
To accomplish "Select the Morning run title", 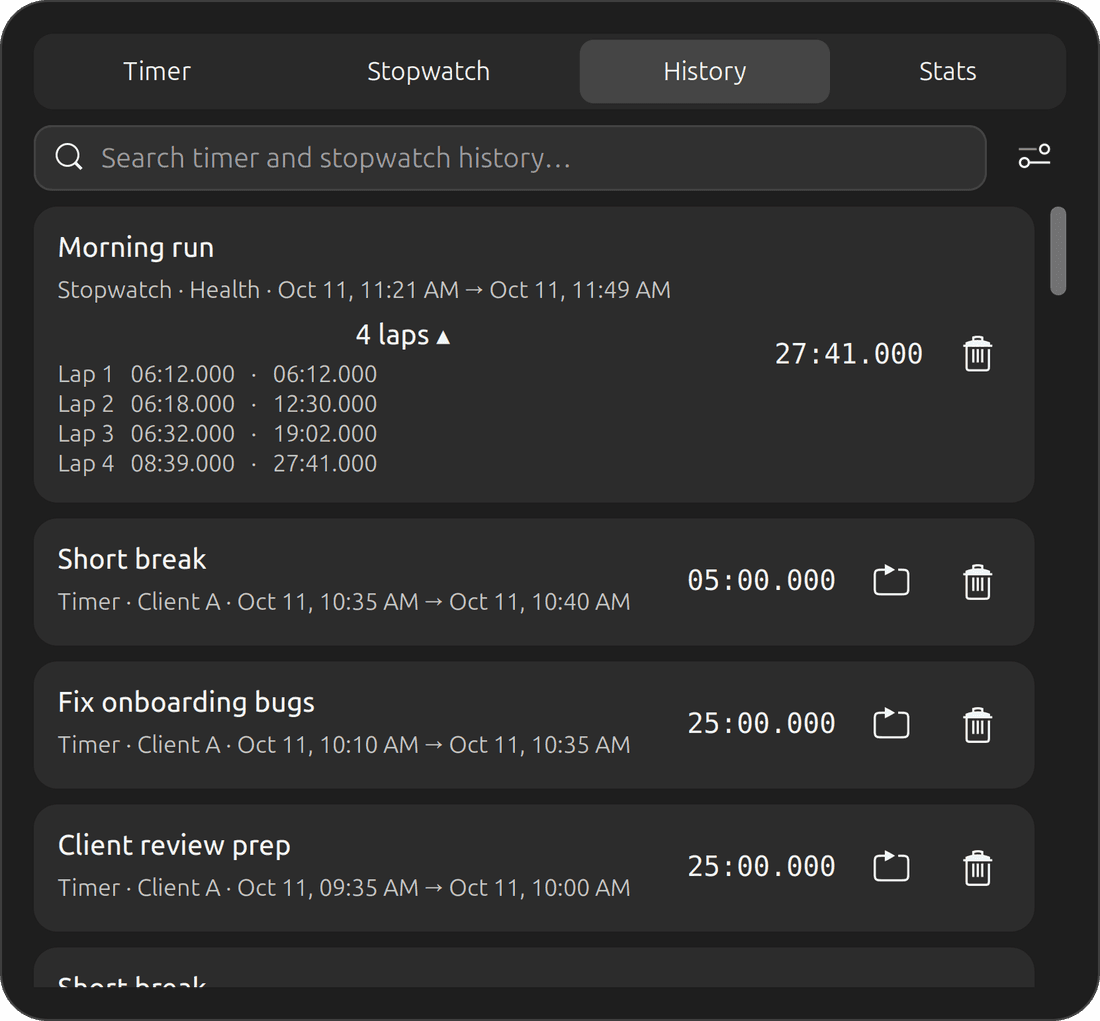I will [136, 248].
